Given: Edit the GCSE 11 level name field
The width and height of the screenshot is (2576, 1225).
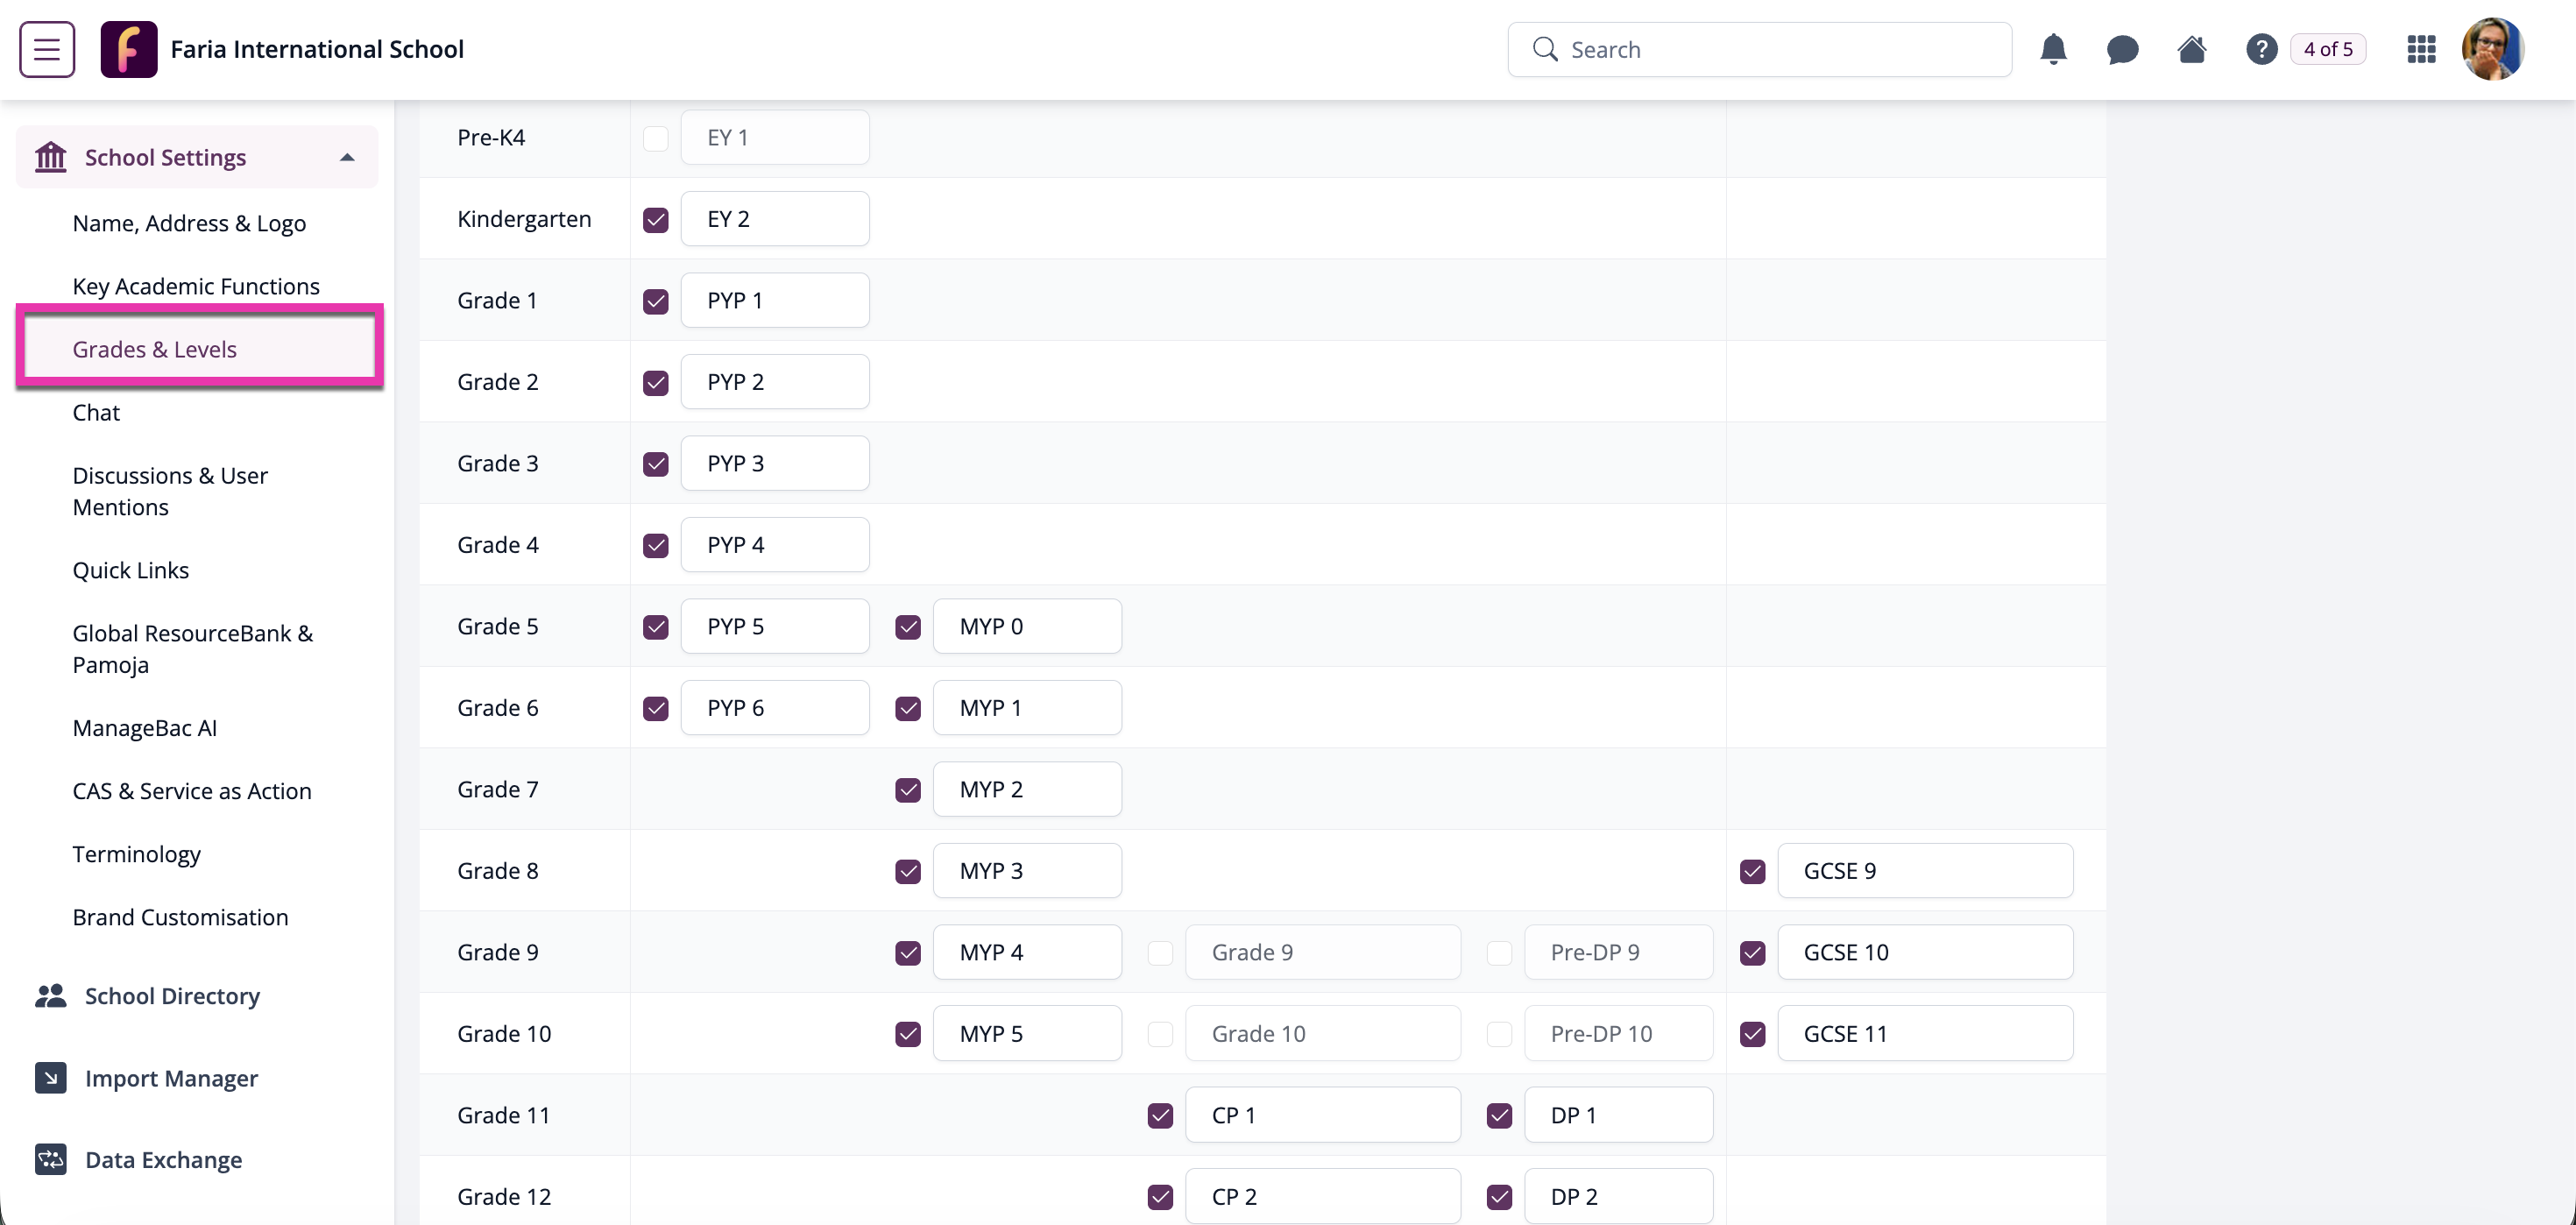Looking at the screenshot, I should [x=1925, y=1034].
